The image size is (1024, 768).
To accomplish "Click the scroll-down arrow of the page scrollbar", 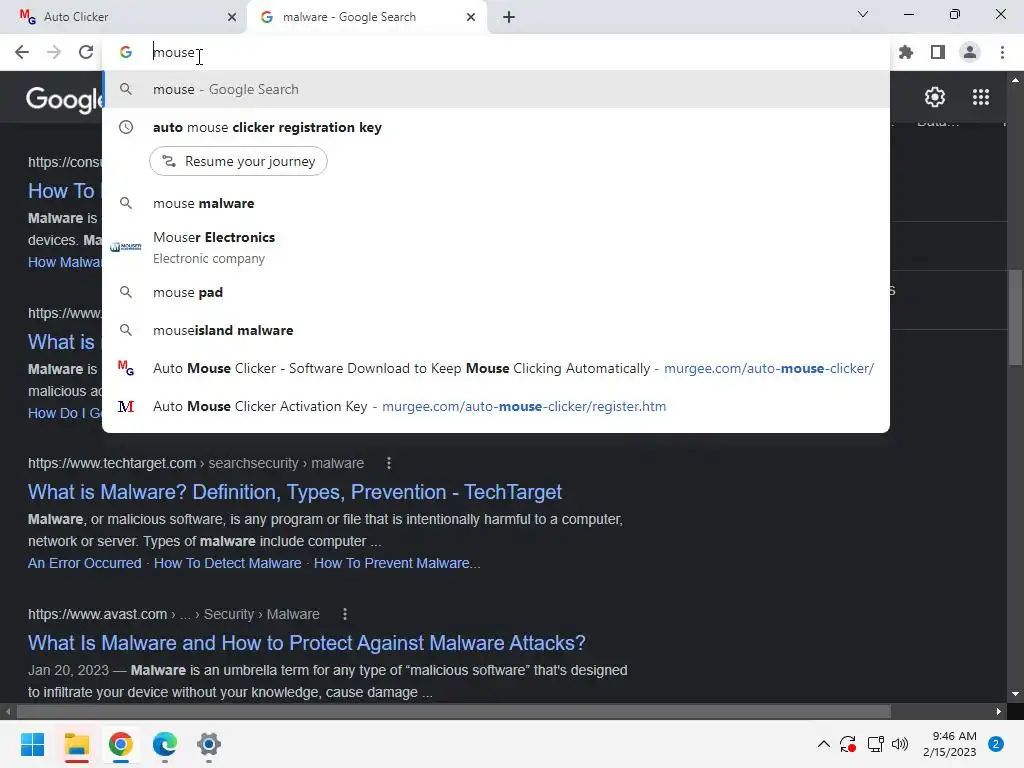I will (1015, 694).
